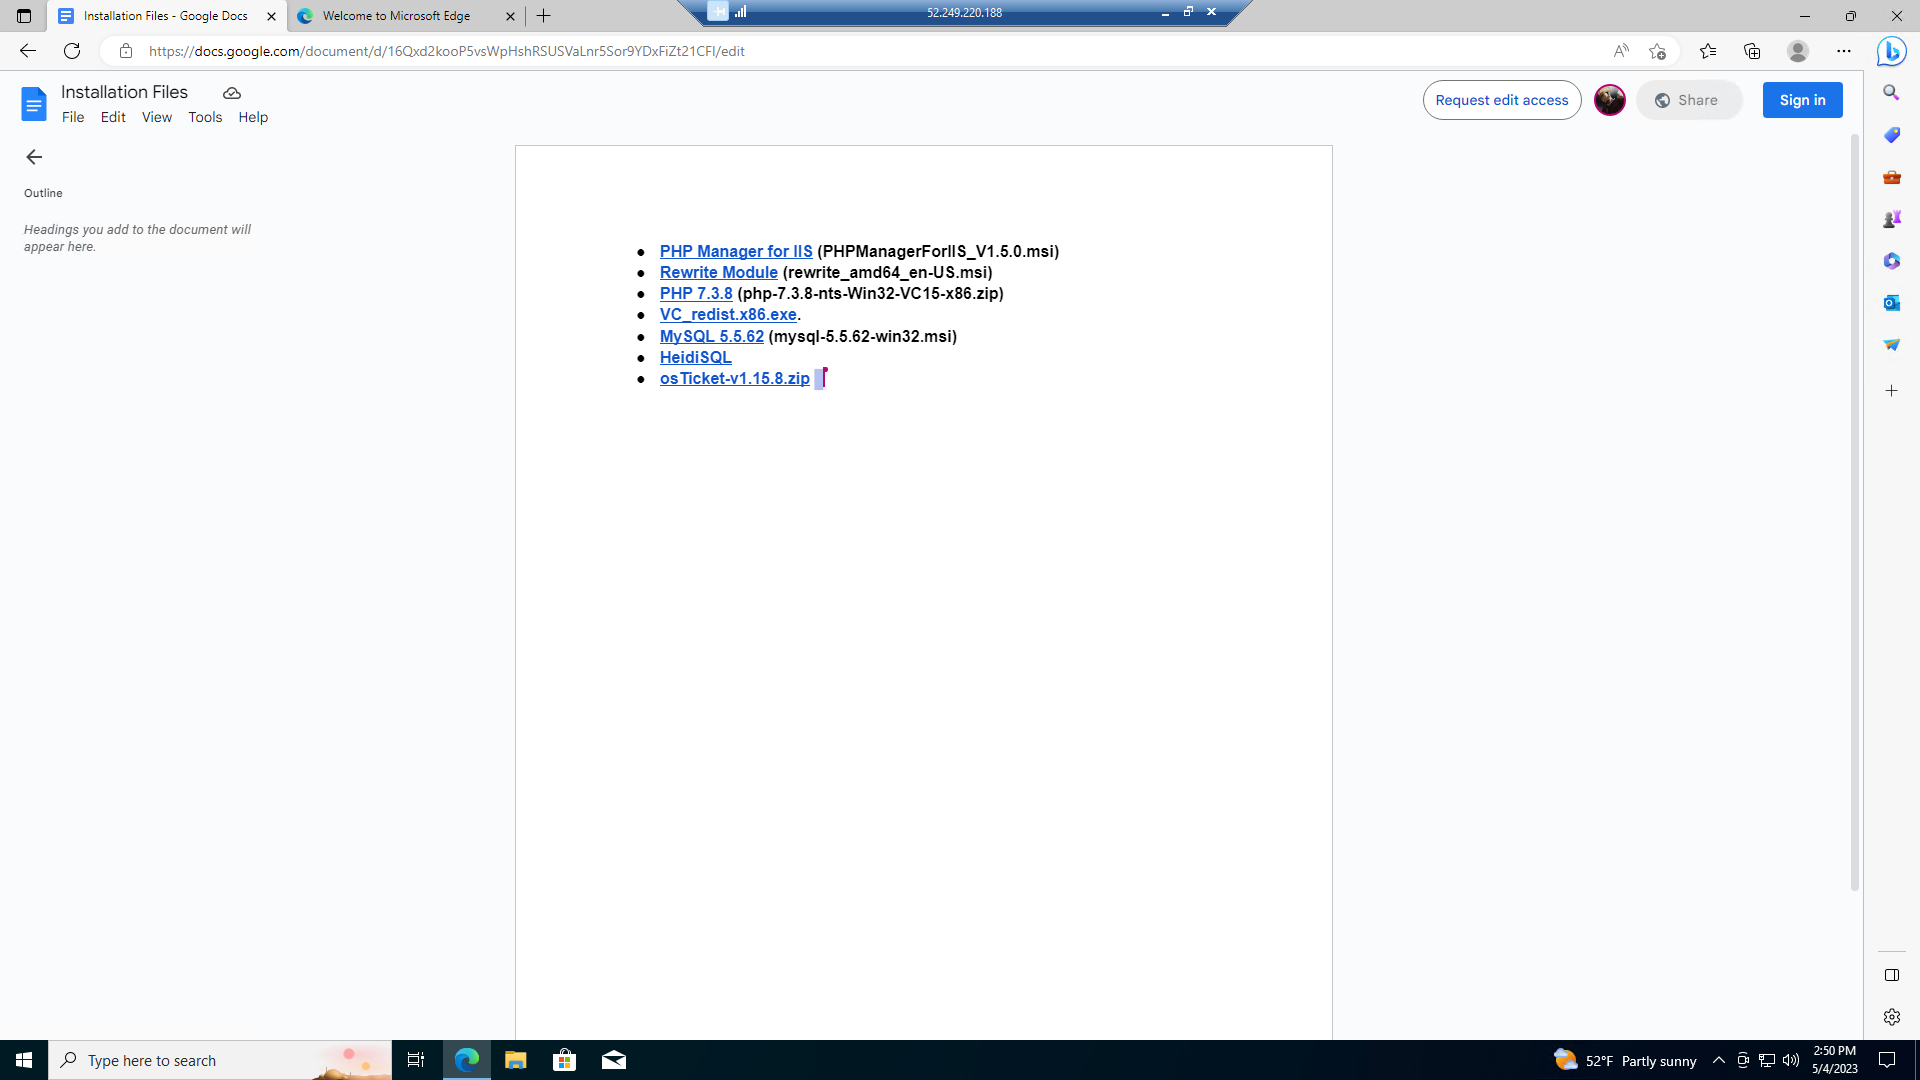The width and height of the screenshot is (1920, 1080).
Task: Collapse the document outline panel
Action: [x=34, y=157]
